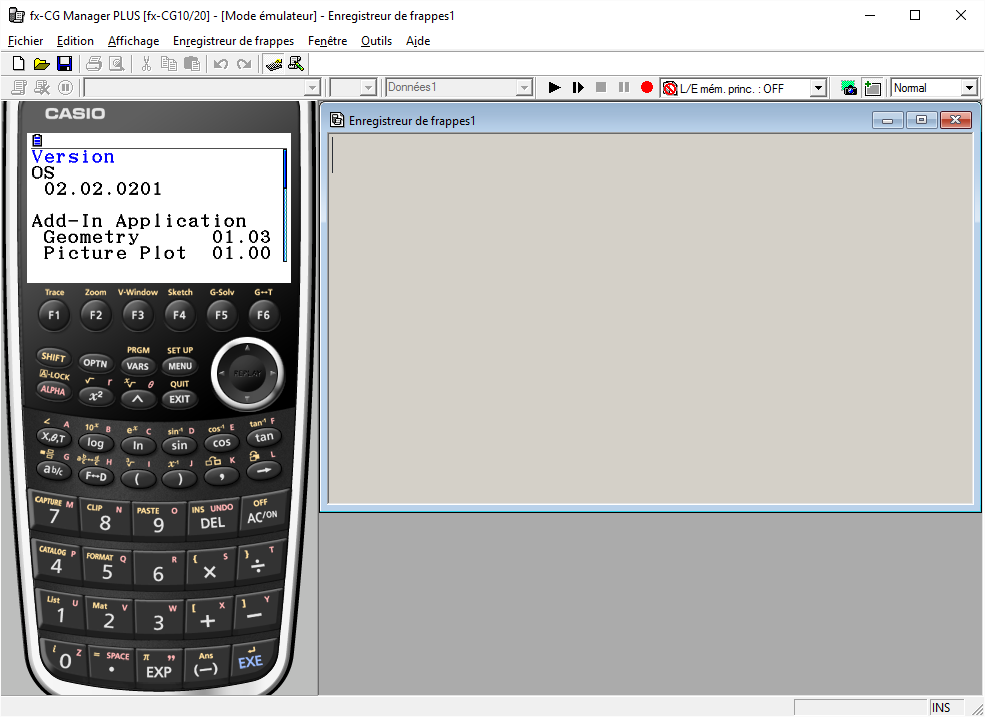Click the F4 Sketch calculator key
This screenshot has width=985, height=717.
179,315
